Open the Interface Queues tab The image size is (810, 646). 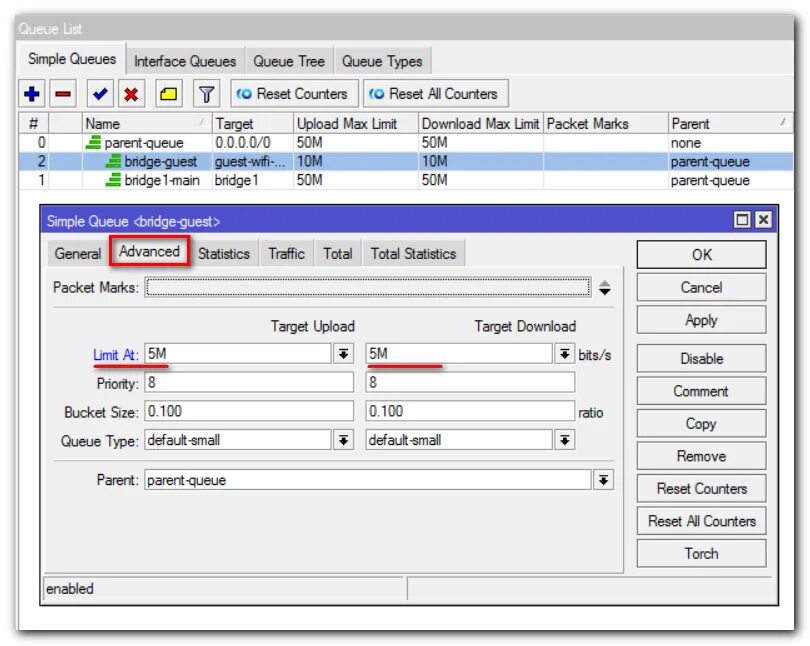(185, 61)
